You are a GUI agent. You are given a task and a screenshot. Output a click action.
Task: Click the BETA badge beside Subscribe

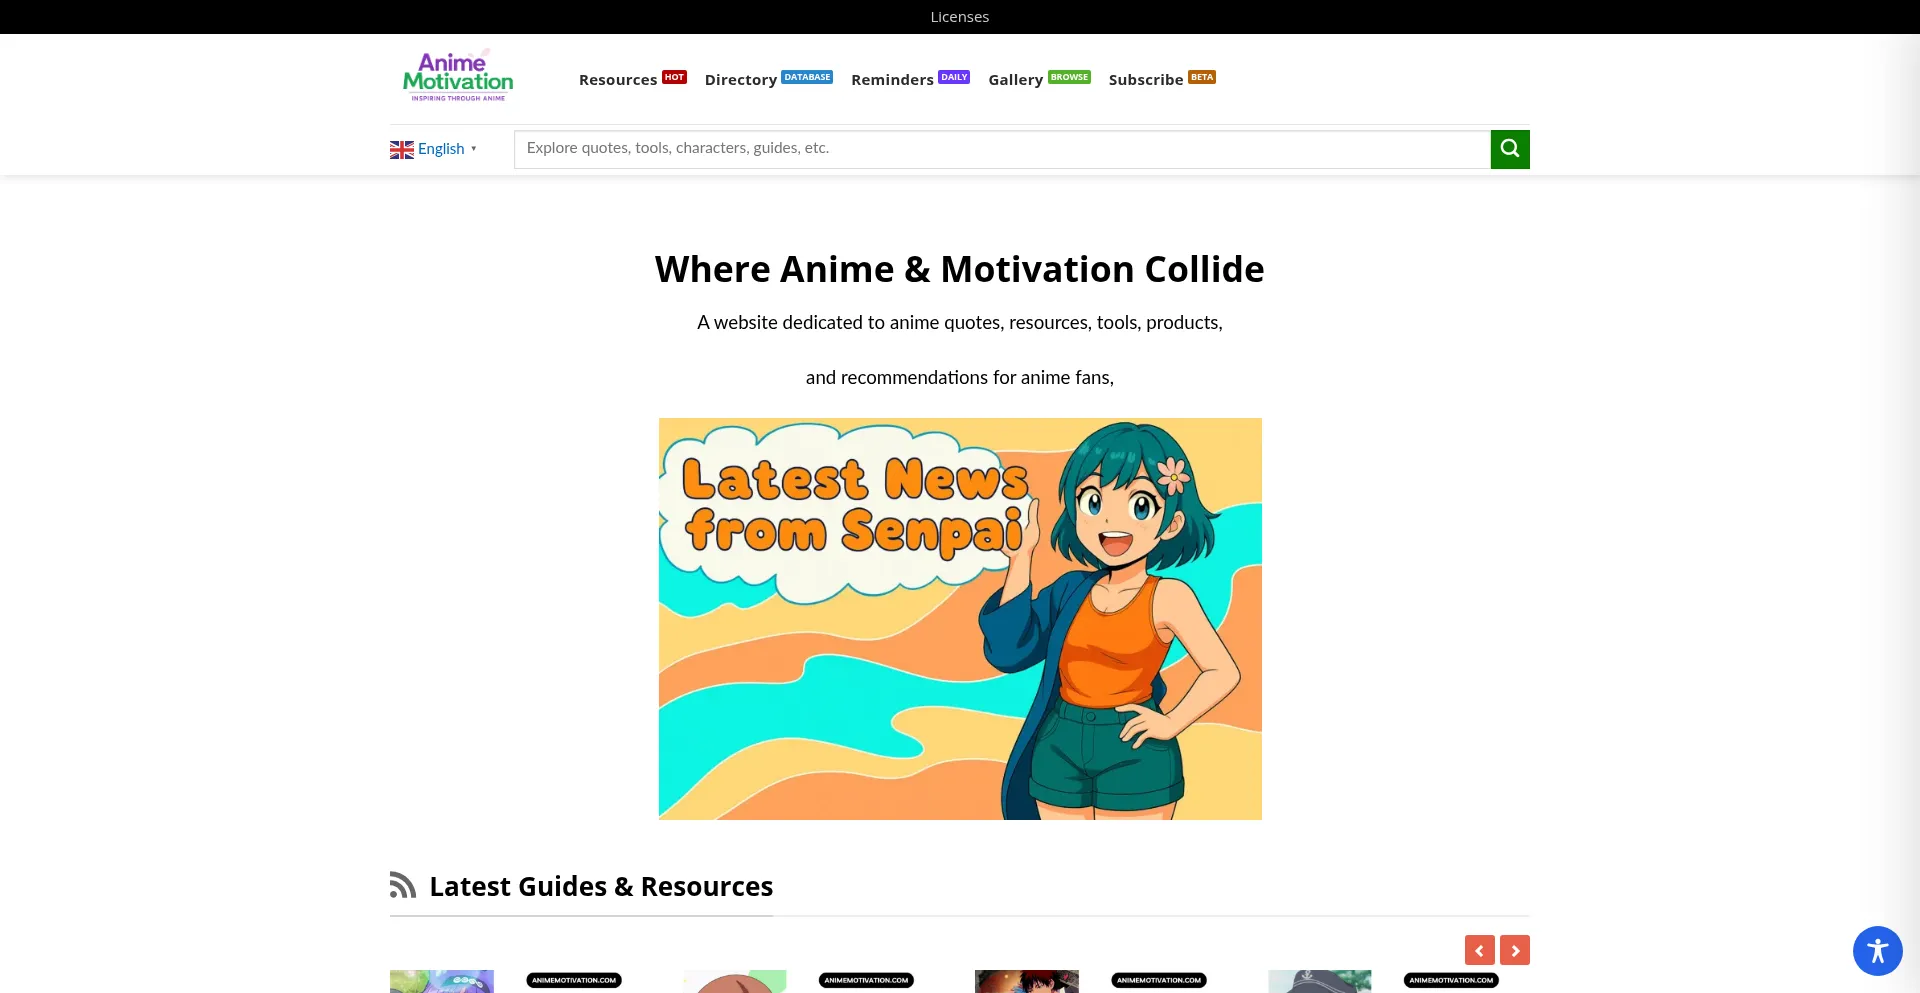[1202, 77]
